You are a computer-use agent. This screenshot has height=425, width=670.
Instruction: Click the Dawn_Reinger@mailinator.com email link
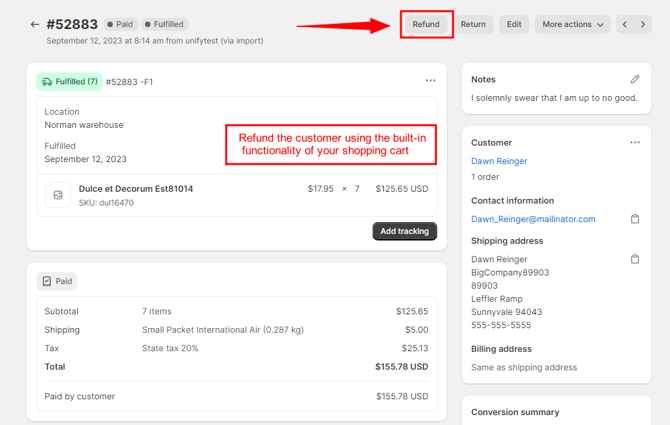(533, 219)
